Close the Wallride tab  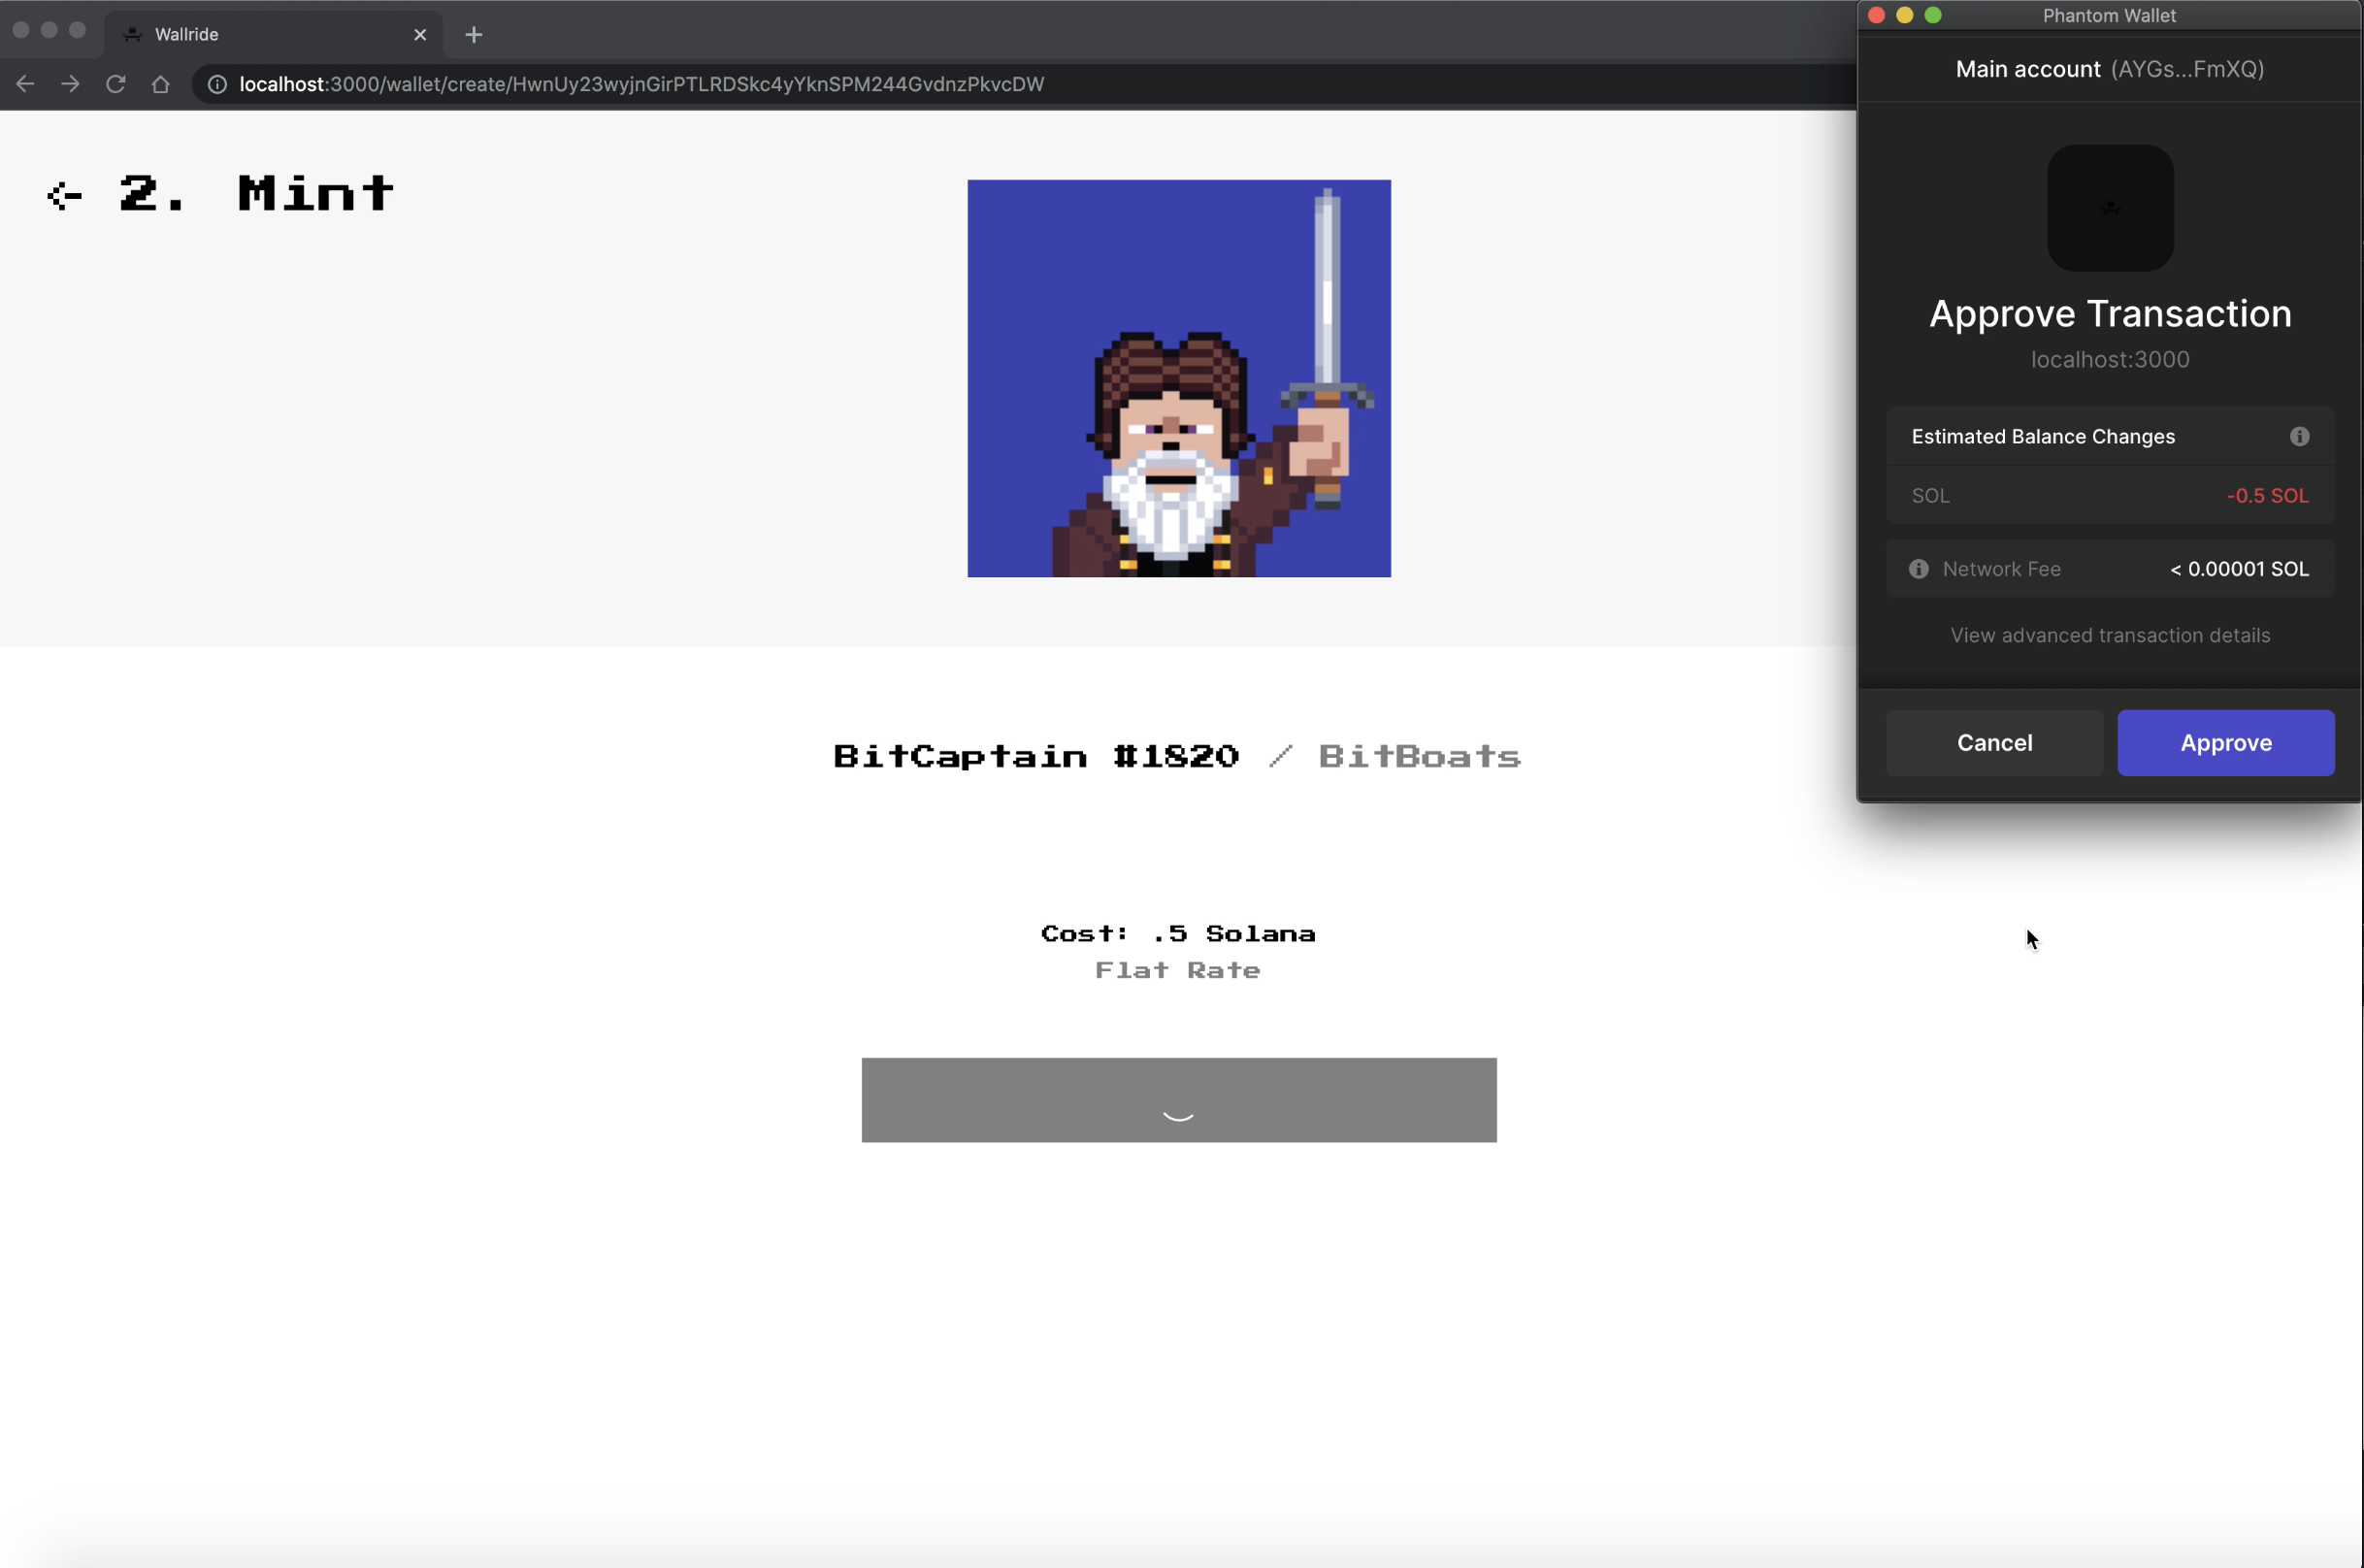(x=420, y=35)
